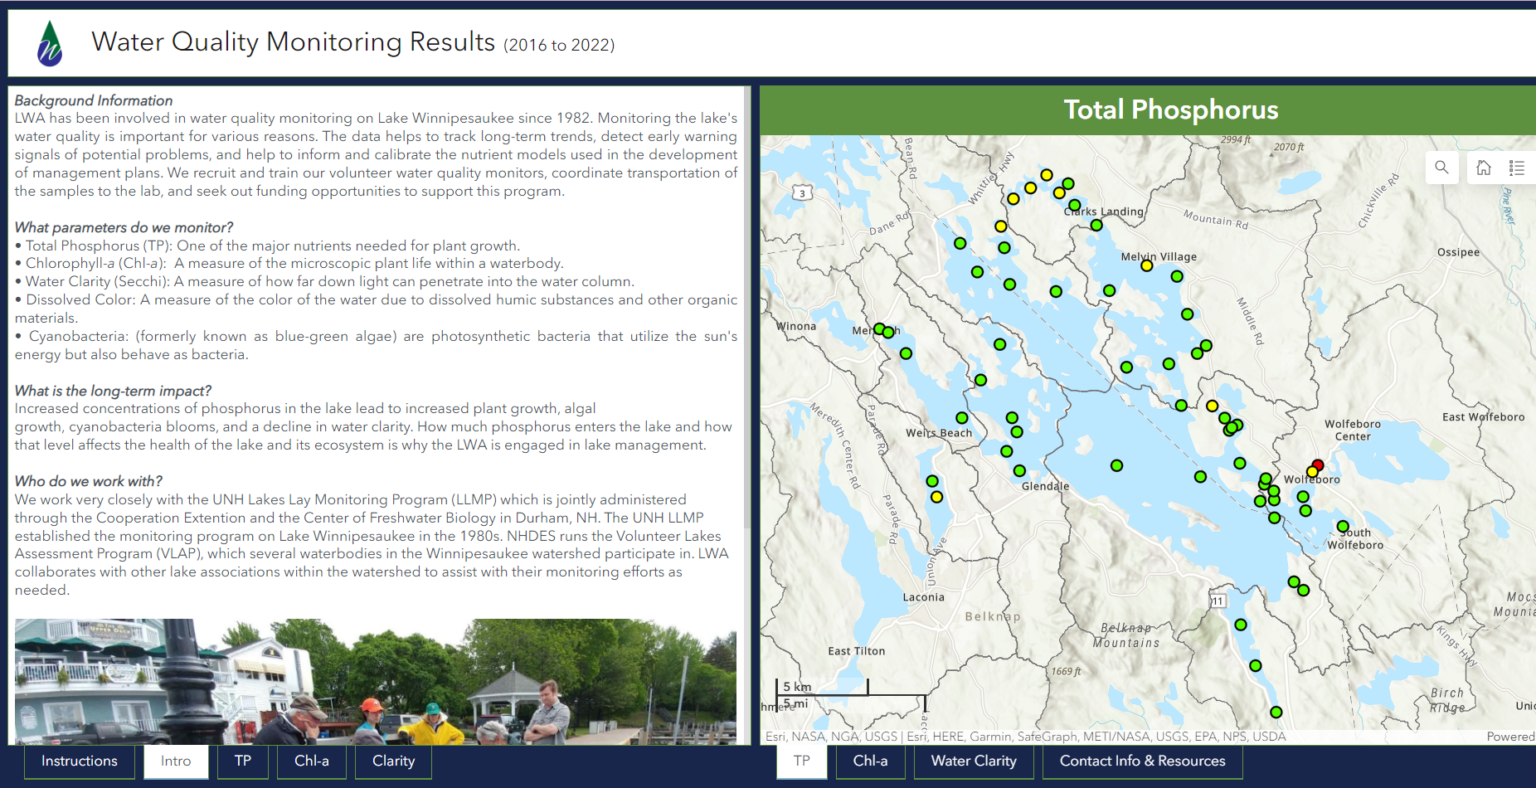1536x788 pixels.
Task: Open the map legend icon
Action: point(1518,167)
